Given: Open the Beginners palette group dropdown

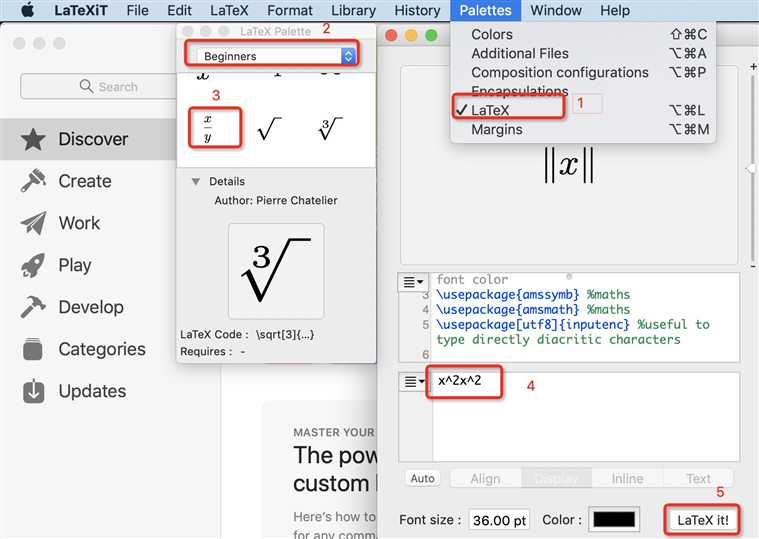Looking at the screenshot, I should tap(276, 56).
